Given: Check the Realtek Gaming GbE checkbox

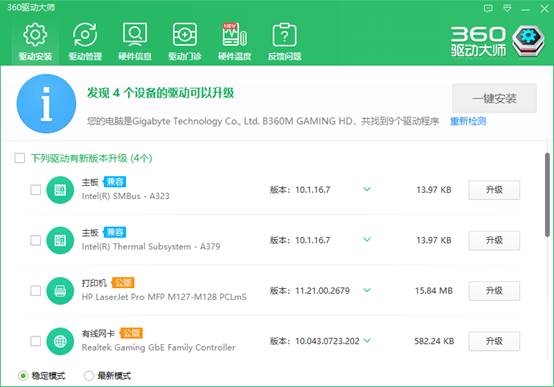Looking at the screenshot, I should [36, 341].
